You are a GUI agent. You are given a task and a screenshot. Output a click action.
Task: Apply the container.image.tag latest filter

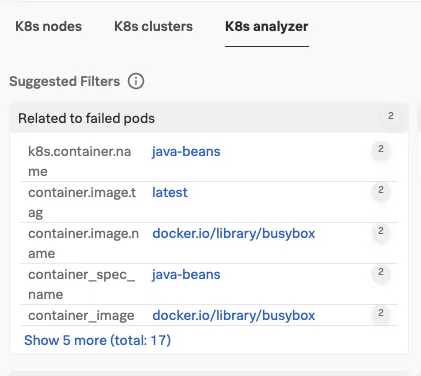pos(170,193)
